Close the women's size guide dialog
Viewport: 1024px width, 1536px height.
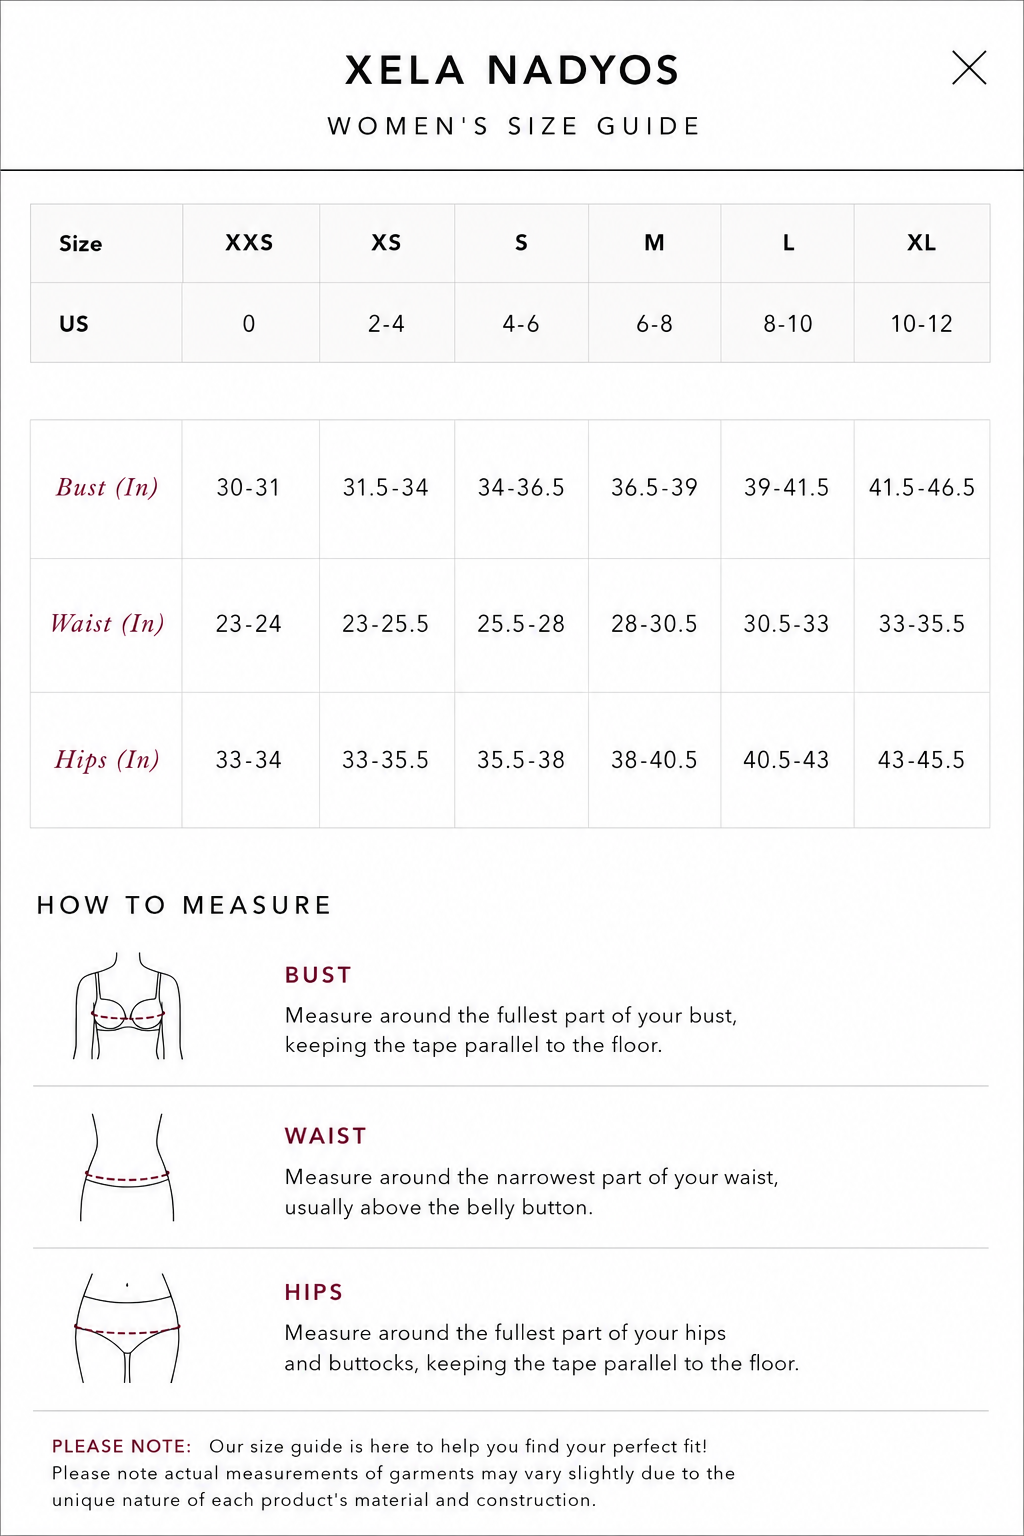pos(969,68)
